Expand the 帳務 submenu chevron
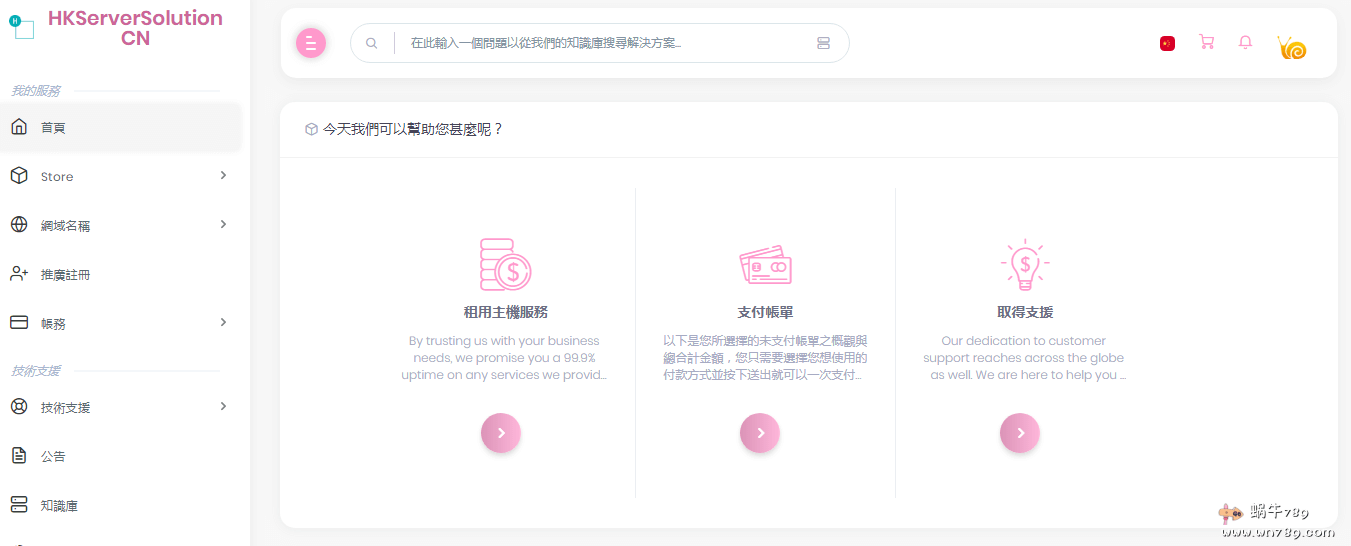This screenshot has height=546, width=1351. (x=223, y=323)
